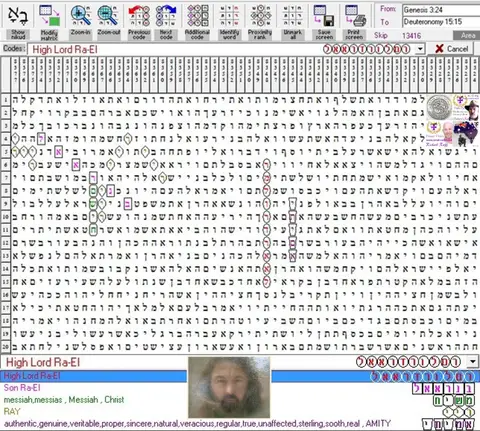This screenshot has width=480, height=431.
Task: Activate the Identify word tool
Action: pyautogui.click(x=229, y=15)
